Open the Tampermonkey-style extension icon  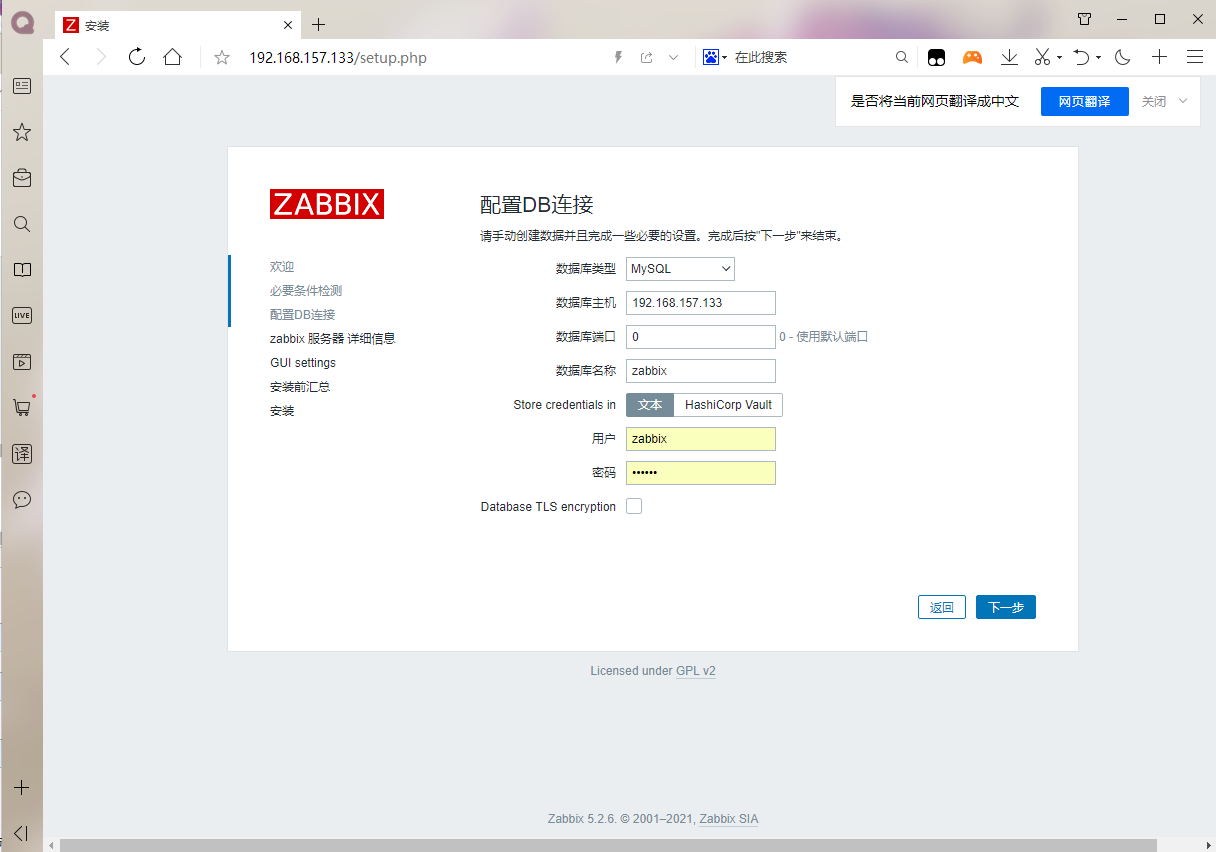pyautogui.click(x=936, y=58)
